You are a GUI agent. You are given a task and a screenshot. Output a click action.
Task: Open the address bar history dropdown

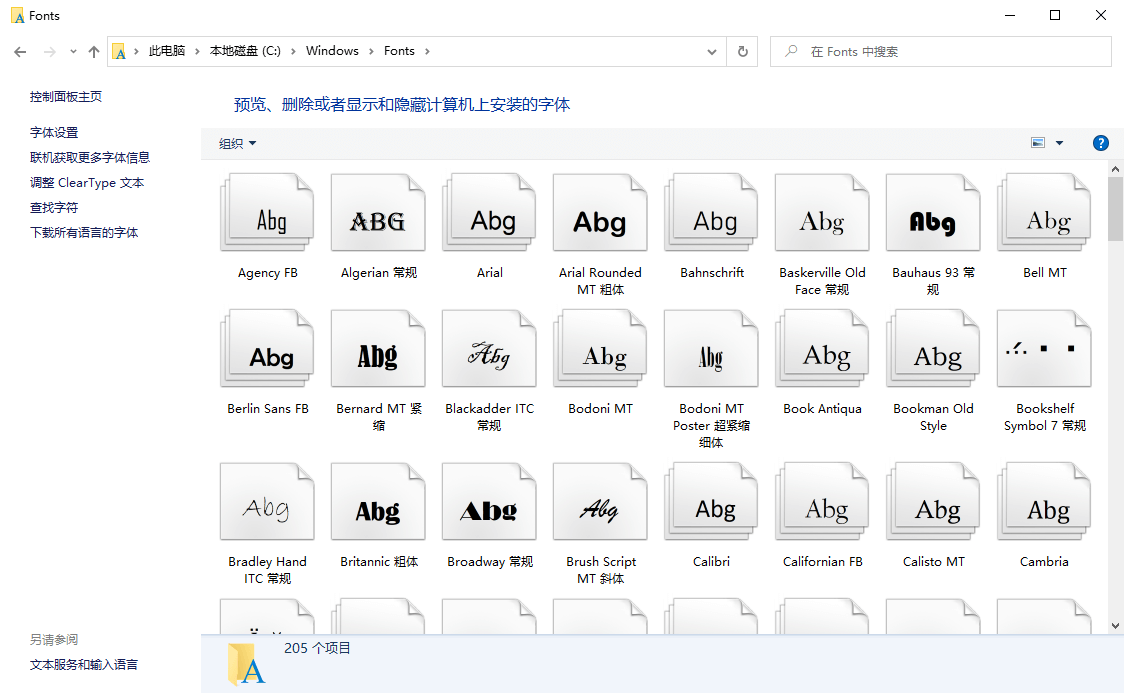(710, 51)
